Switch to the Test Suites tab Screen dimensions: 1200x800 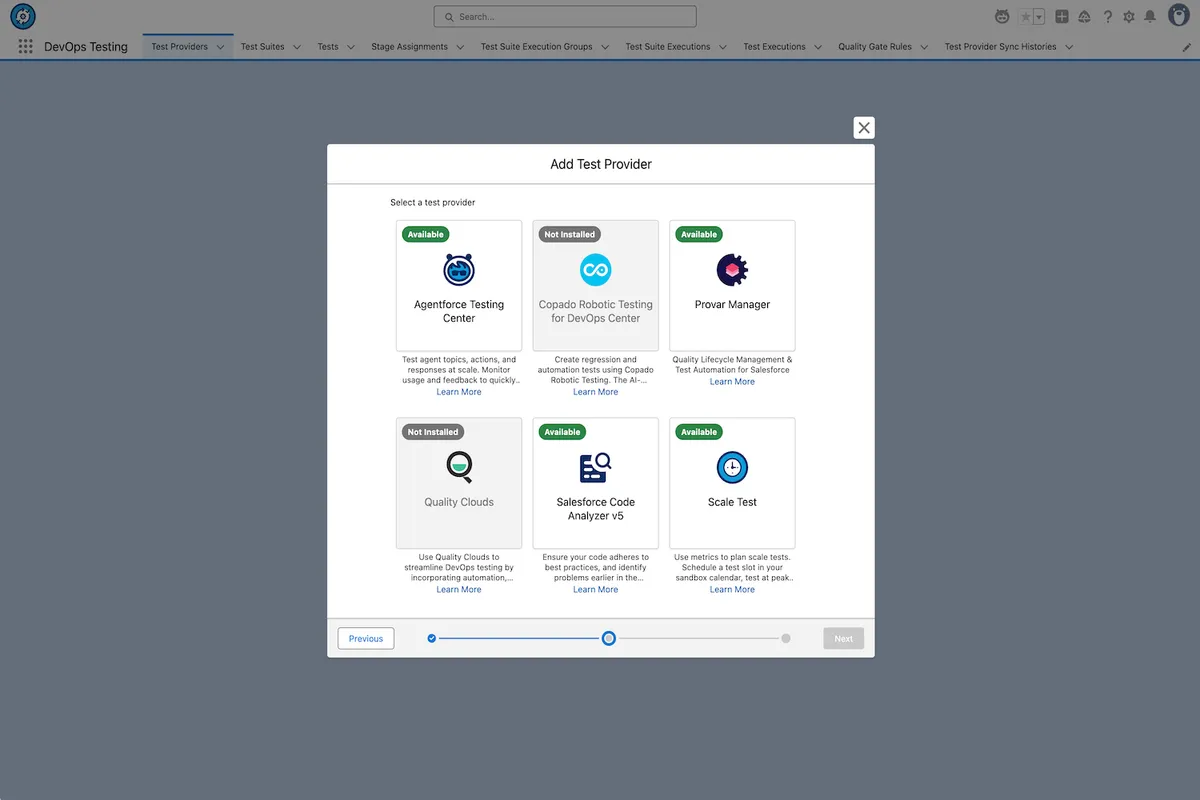(263, 47)
